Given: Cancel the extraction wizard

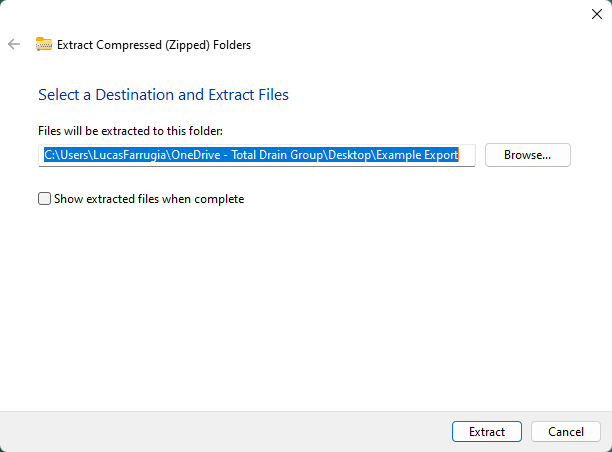Looking at the screenshot, I should point(565,432).
